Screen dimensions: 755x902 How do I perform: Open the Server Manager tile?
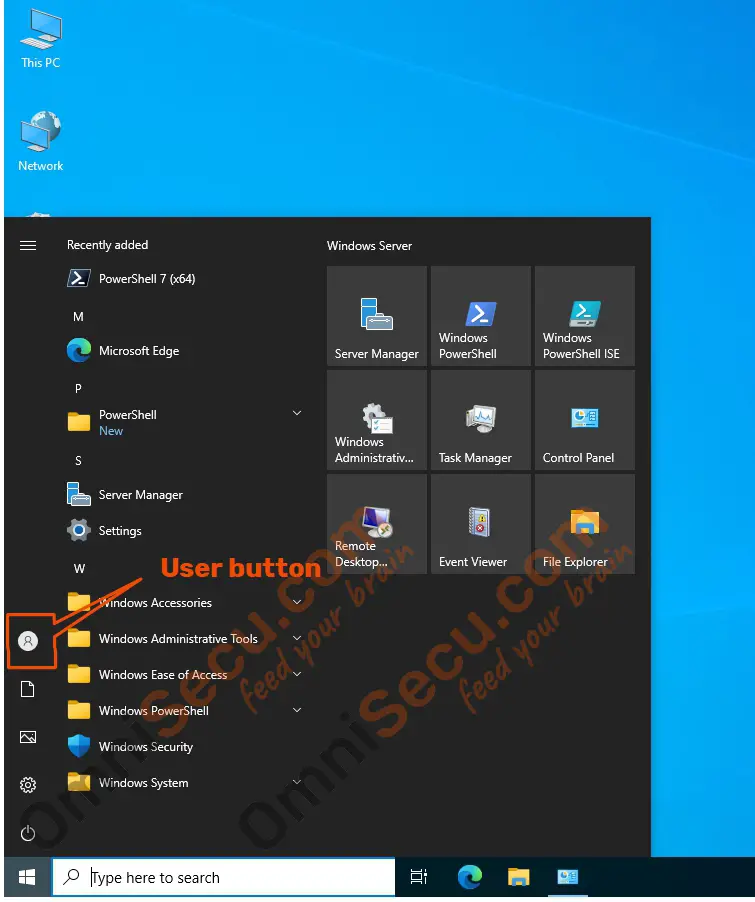click(x=377, y=316)
